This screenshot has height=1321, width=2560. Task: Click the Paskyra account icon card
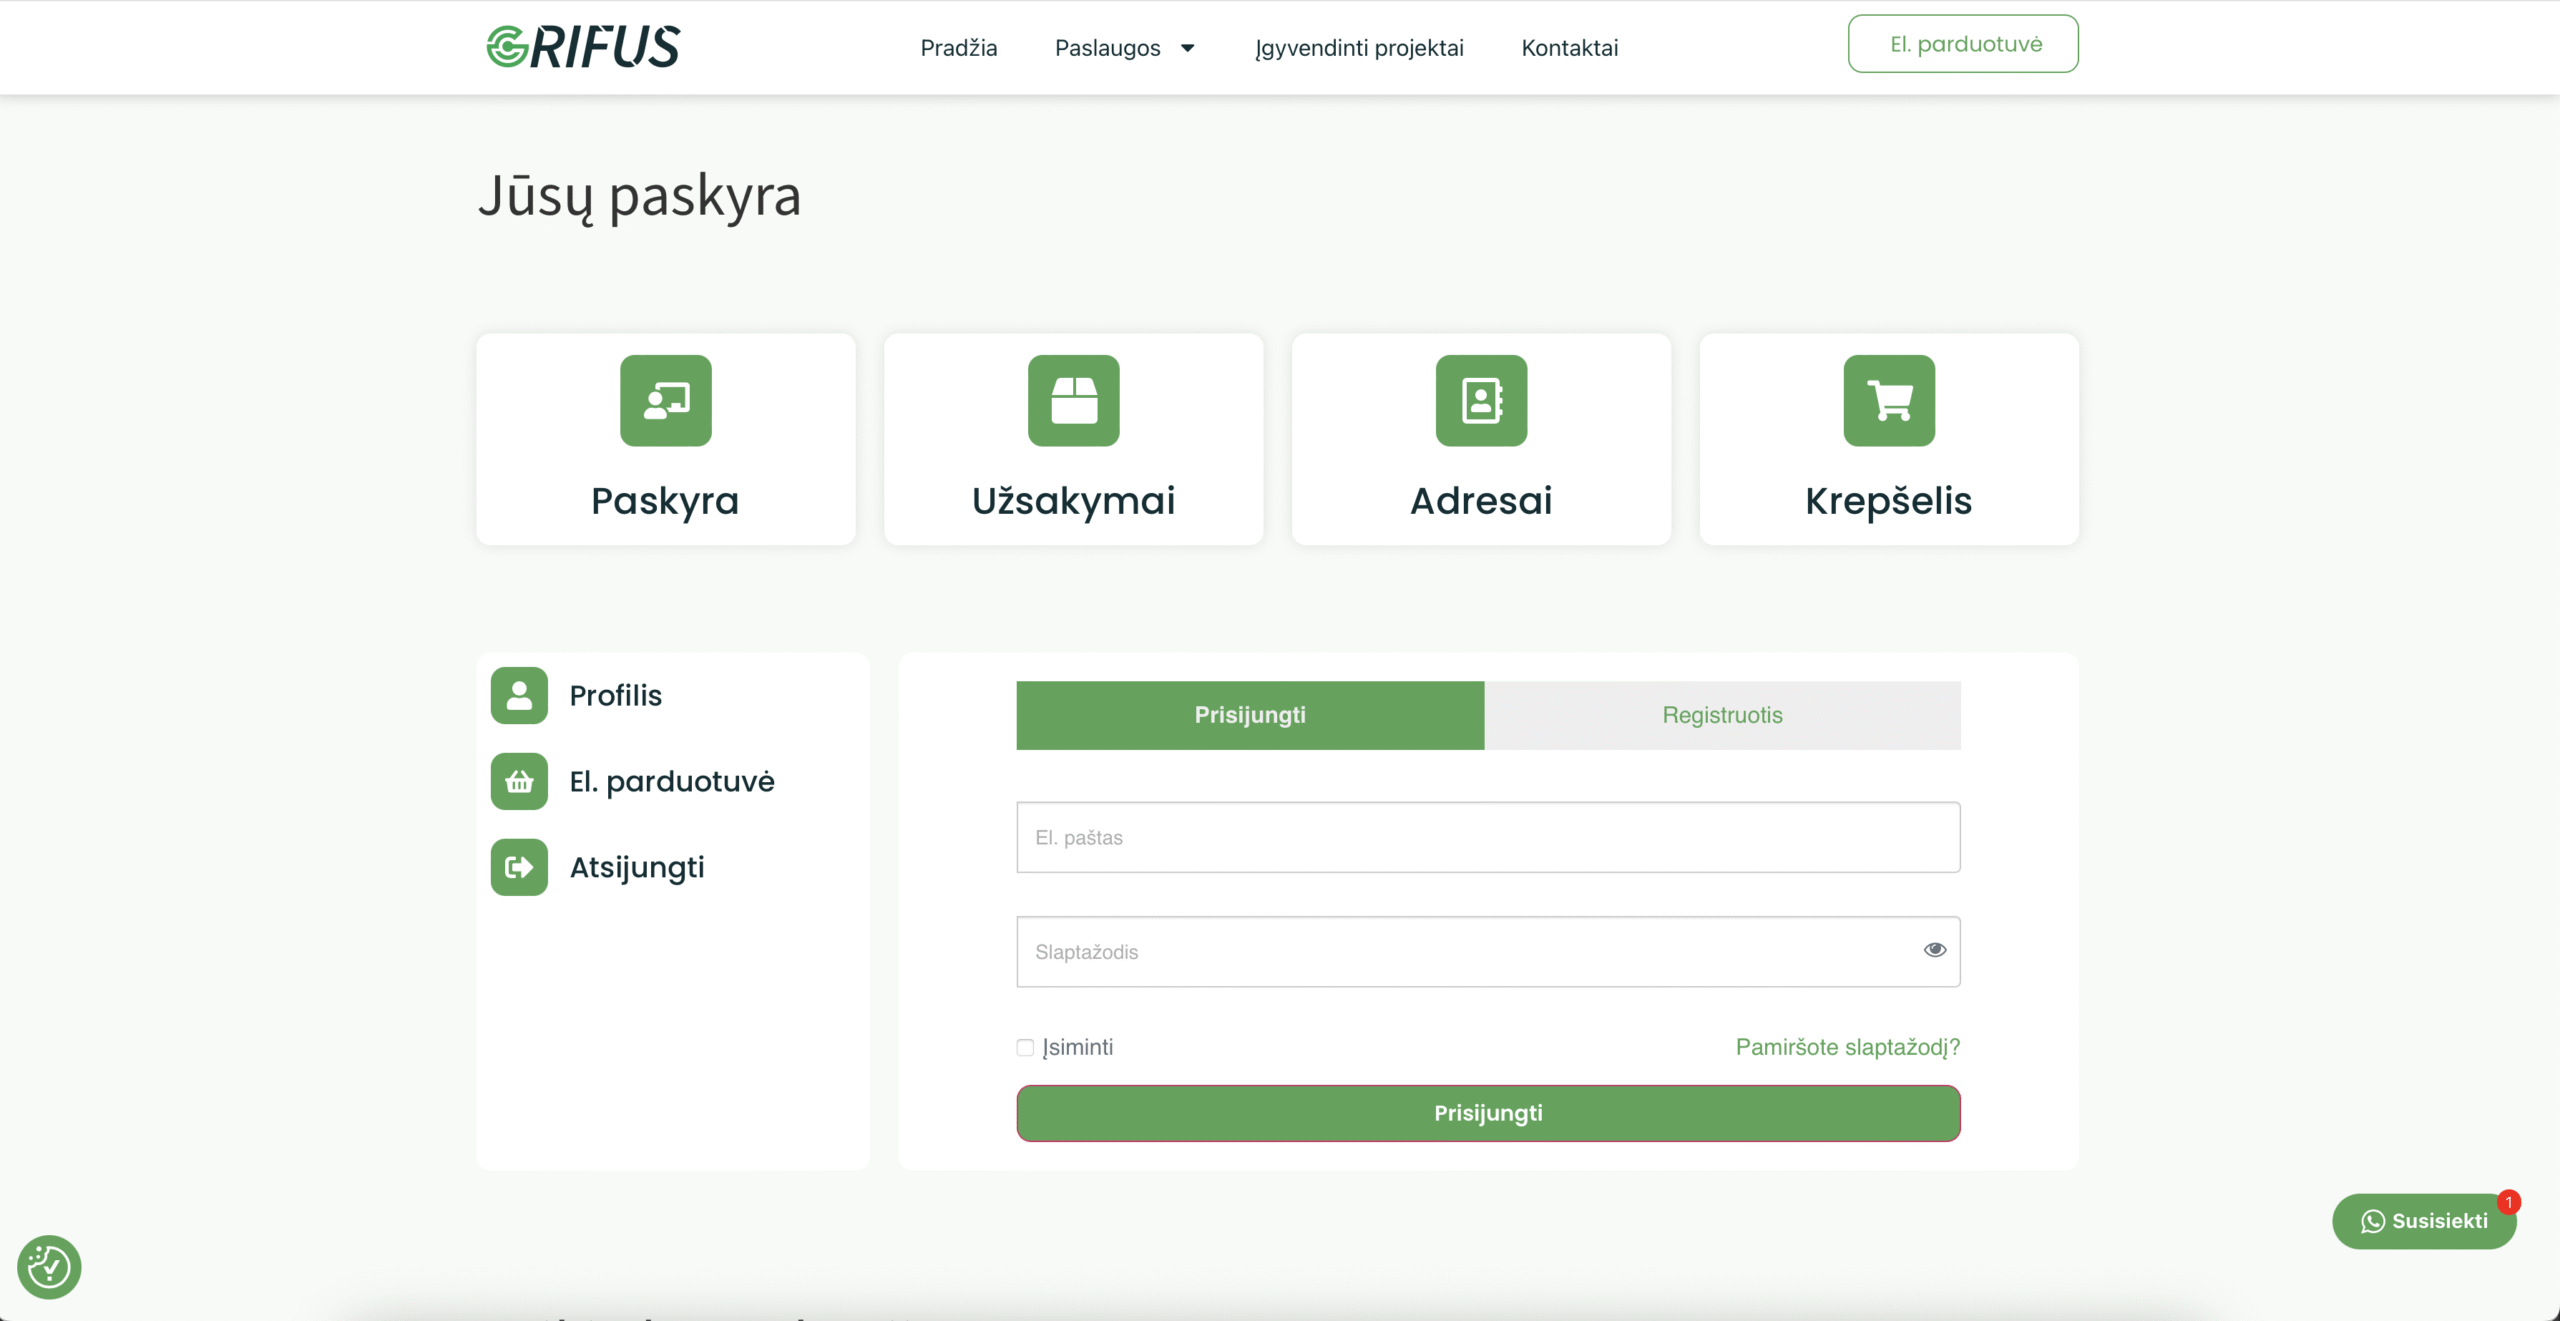[x=665, y=401]
